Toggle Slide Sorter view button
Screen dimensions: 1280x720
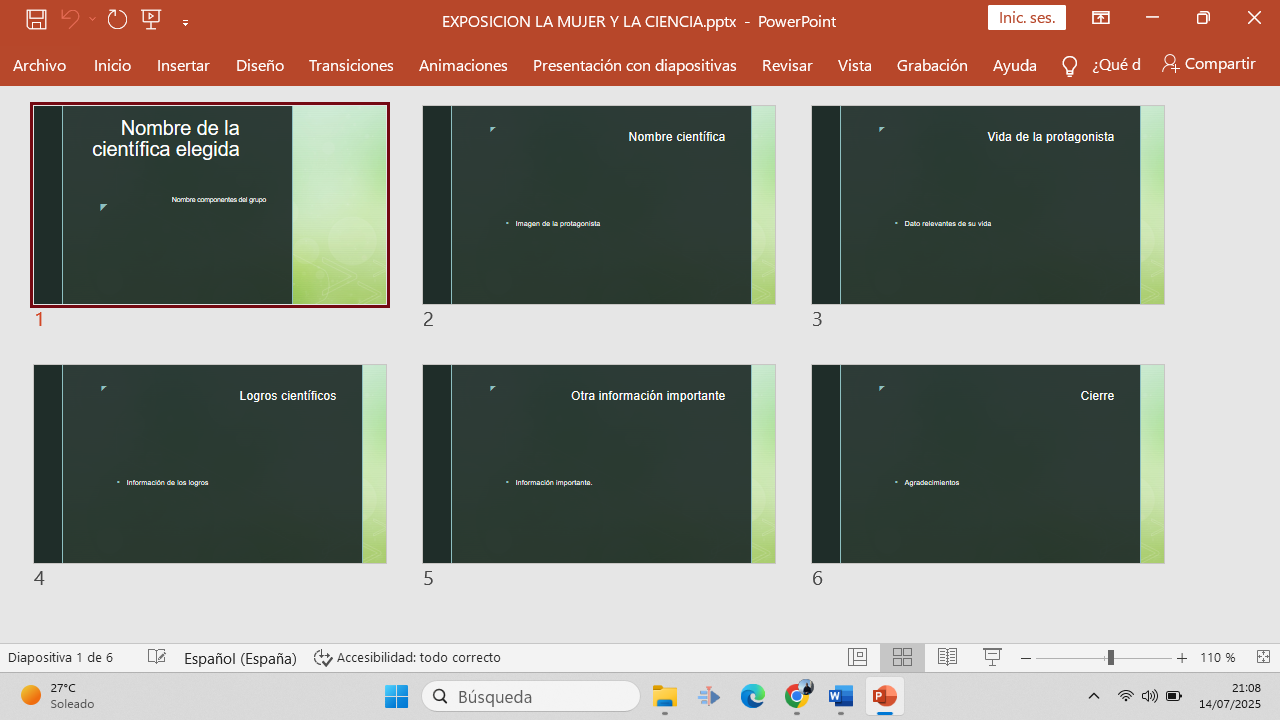pos(902,657)
